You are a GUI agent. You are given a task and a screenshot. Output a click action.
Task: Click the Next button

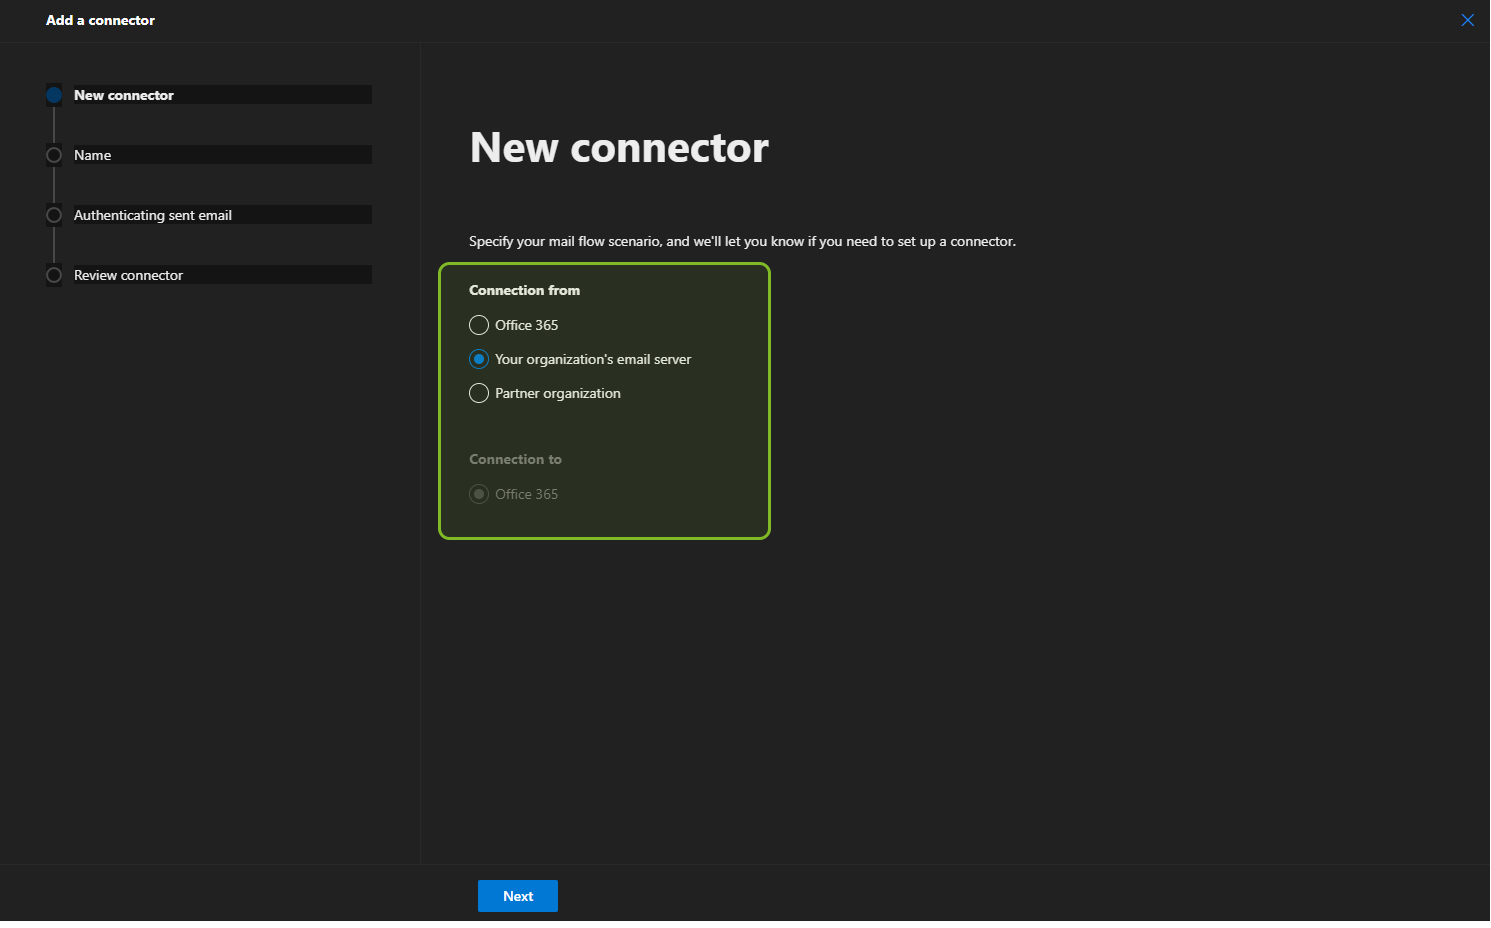coord(518,896)
